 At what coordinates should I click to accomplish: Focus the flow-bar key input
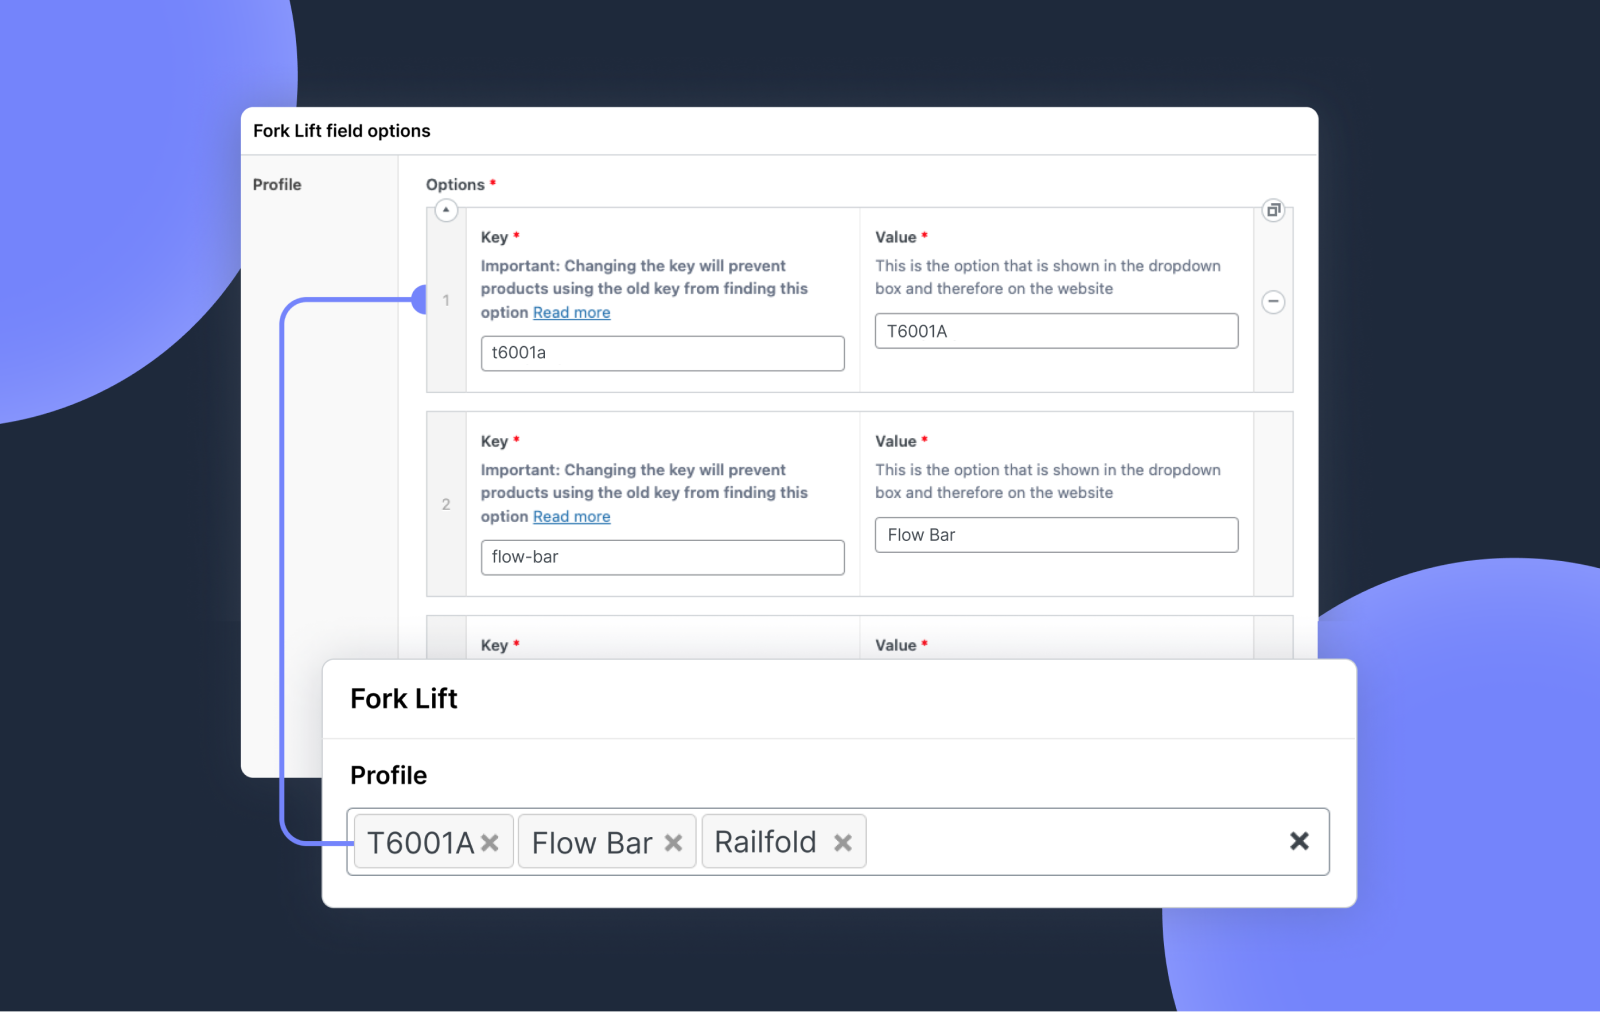[662, 557]
